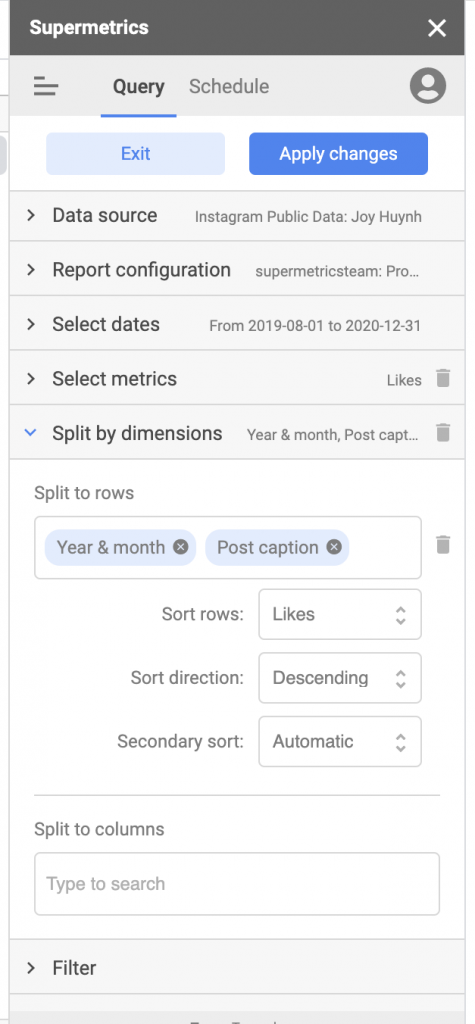Click the 'Year & month, Post capt…' summary
This screenshot has width=475, height=1024.
[x=333, y=434]
